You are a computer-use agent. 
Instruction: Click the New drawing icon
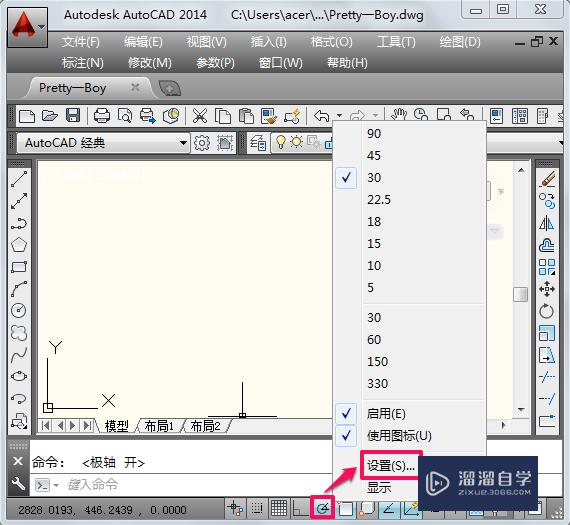pyautogui.click(x=27, y=116)
